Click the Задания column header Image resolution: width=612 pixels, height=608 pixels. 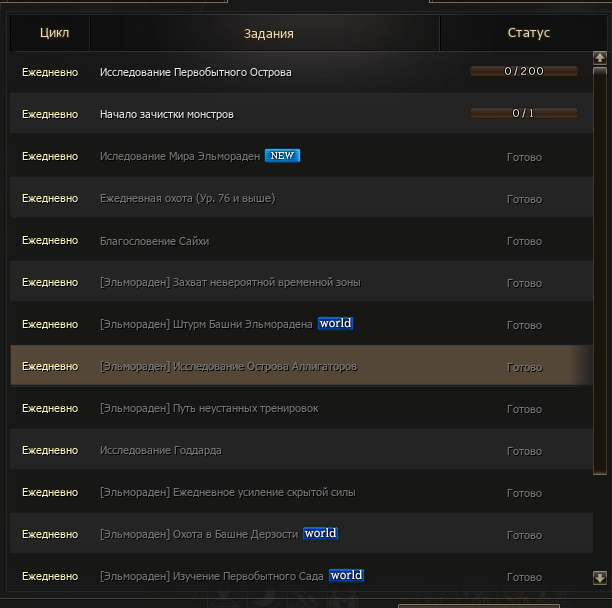pyautogui.click(x=268, y=33)
